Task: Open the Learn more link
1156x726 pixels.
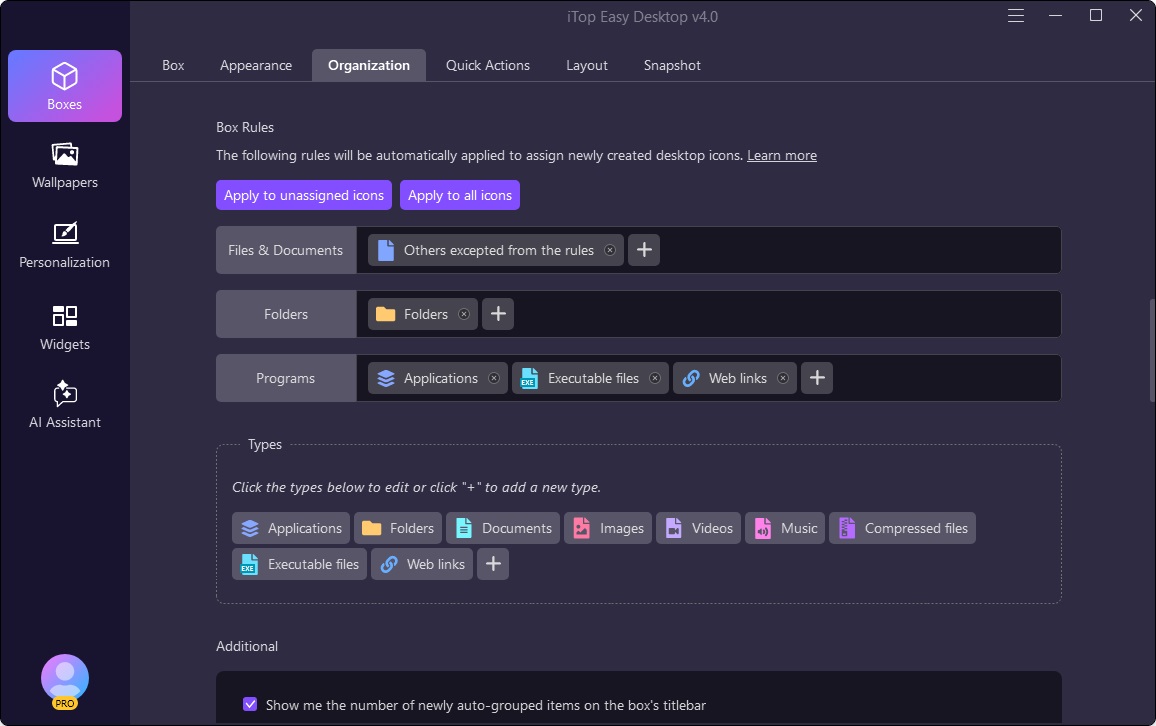Action: tap(782, 155)
